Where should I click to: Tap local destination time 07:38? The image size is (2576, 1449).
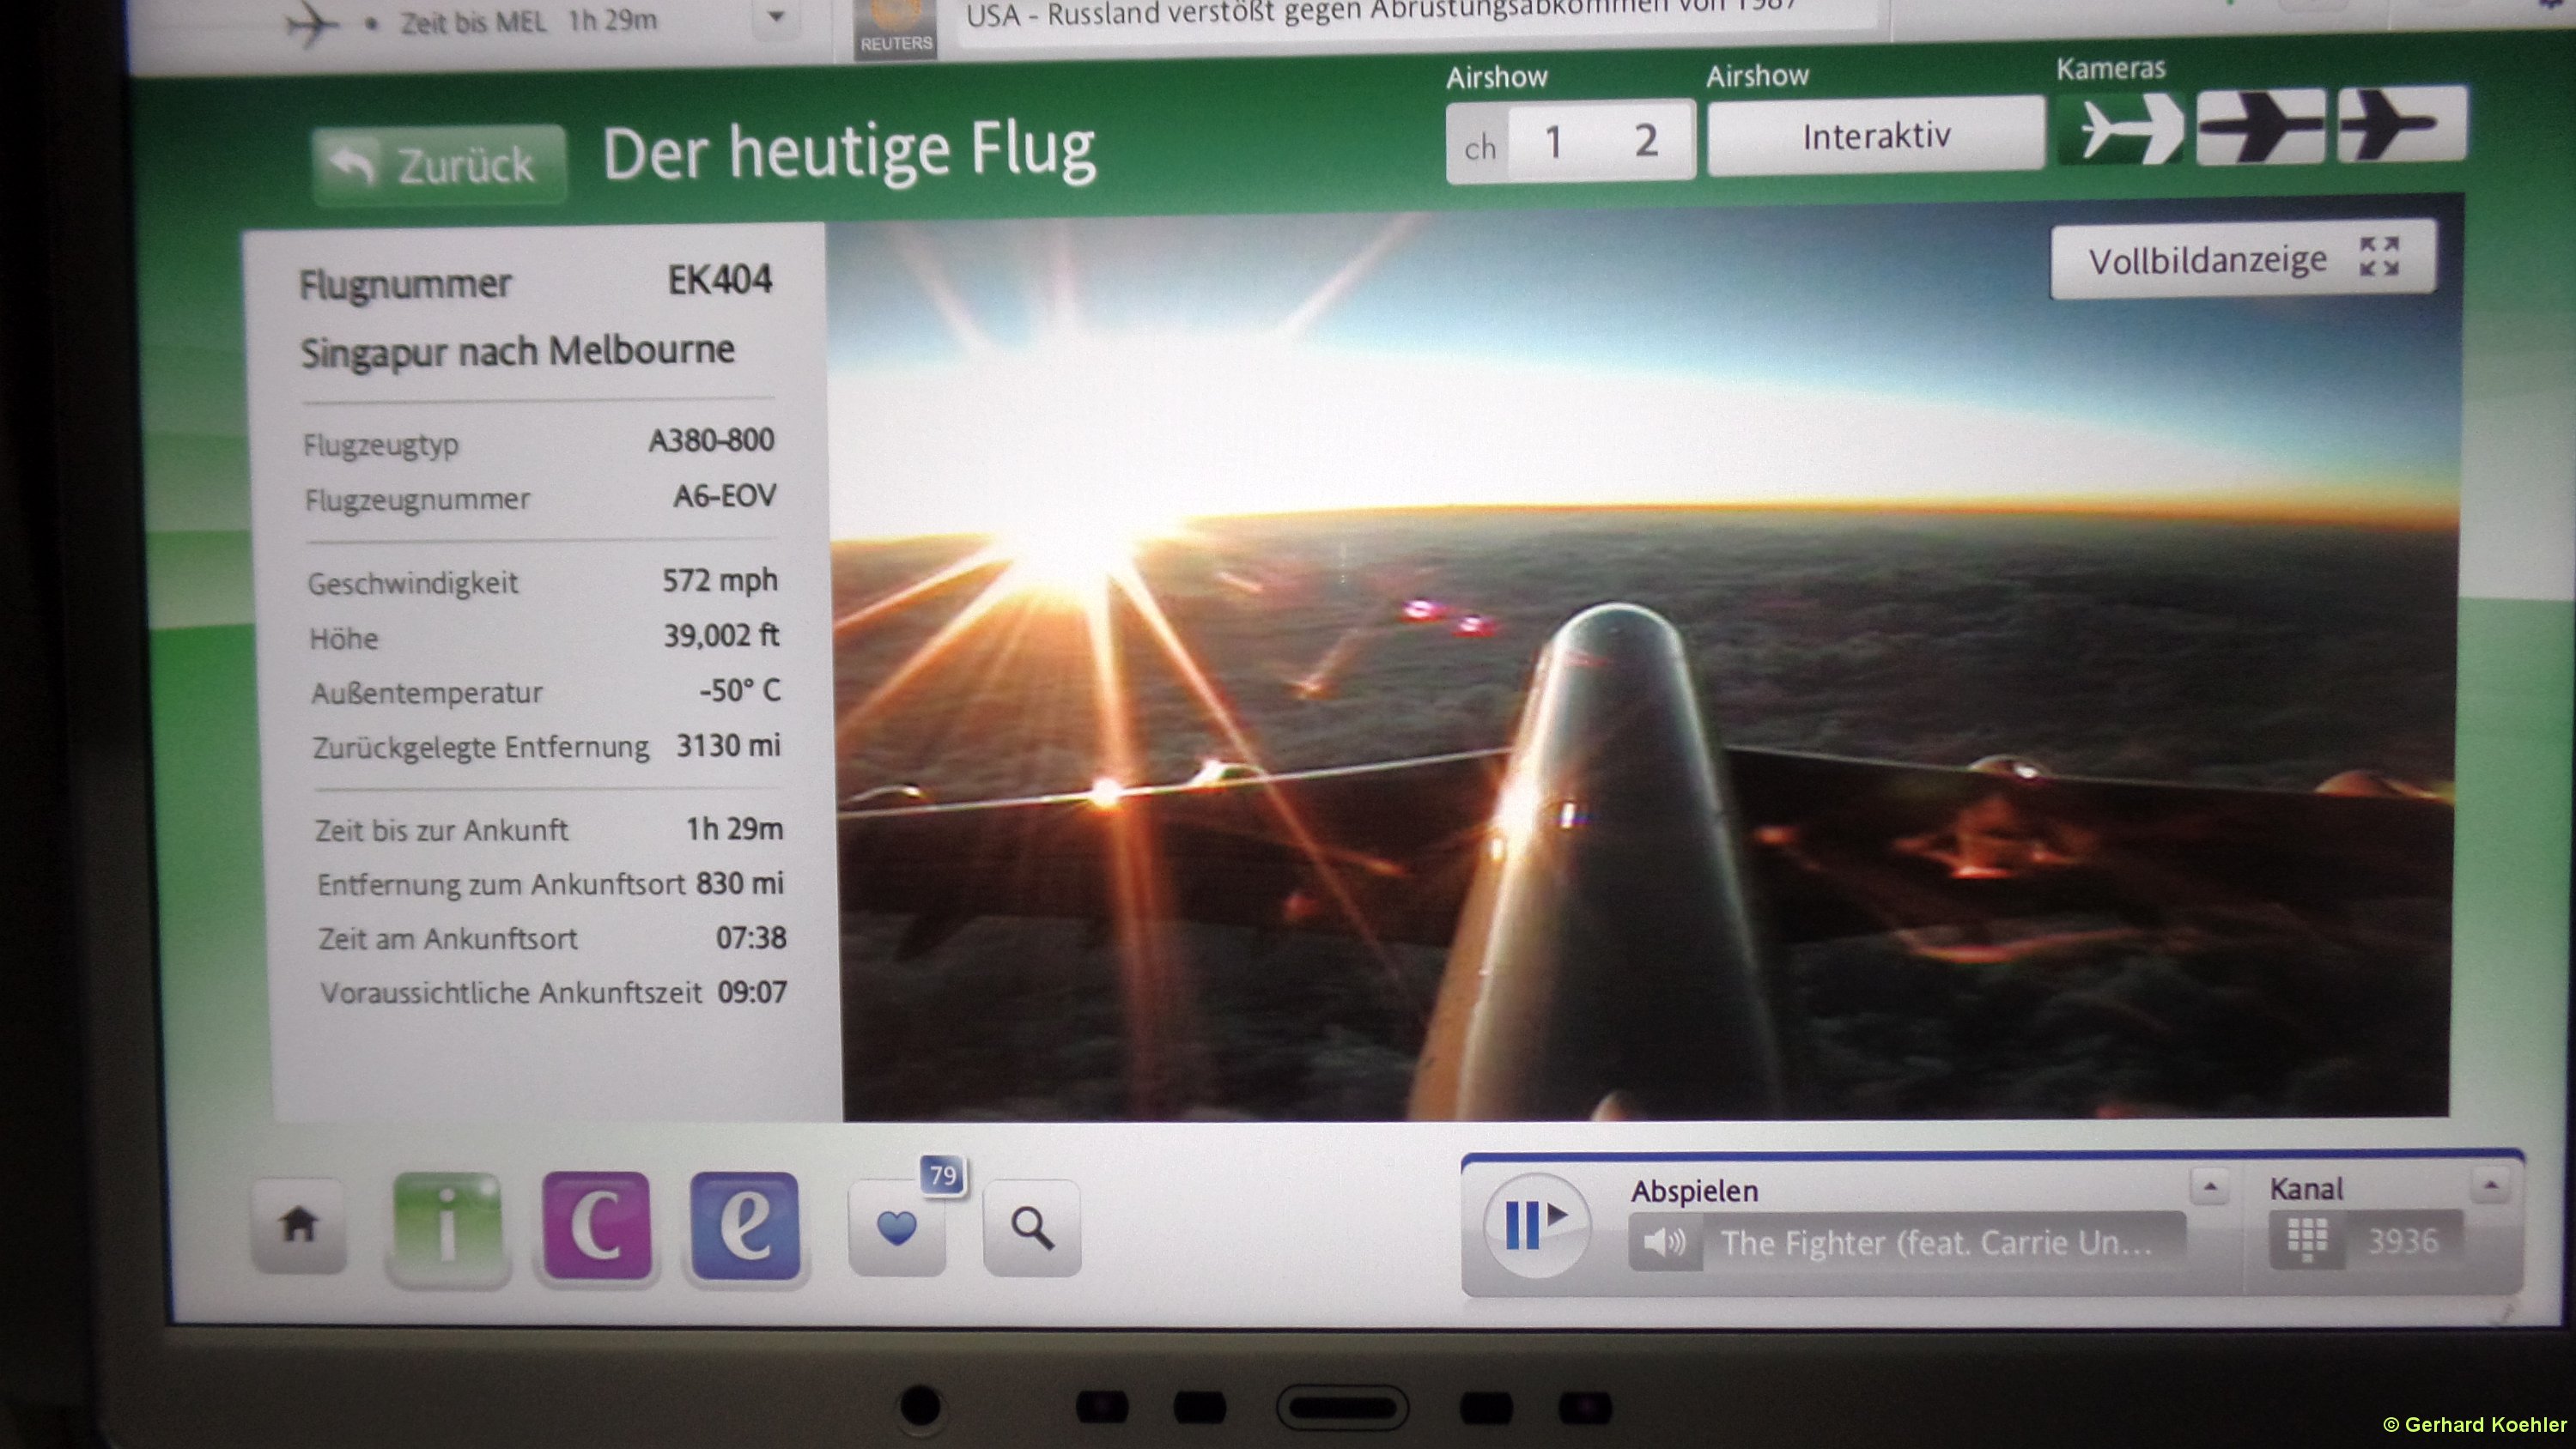[x=751, y=938]
